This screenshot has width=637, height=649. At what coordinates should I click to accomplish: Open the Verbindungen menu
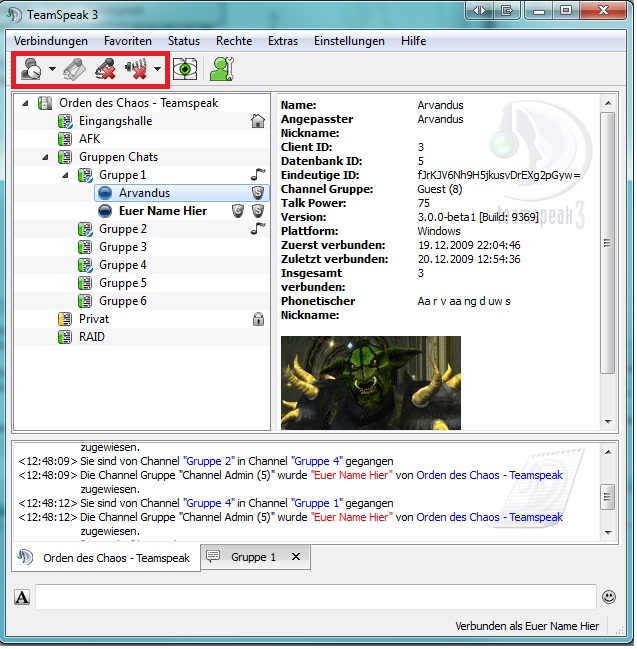51,41
